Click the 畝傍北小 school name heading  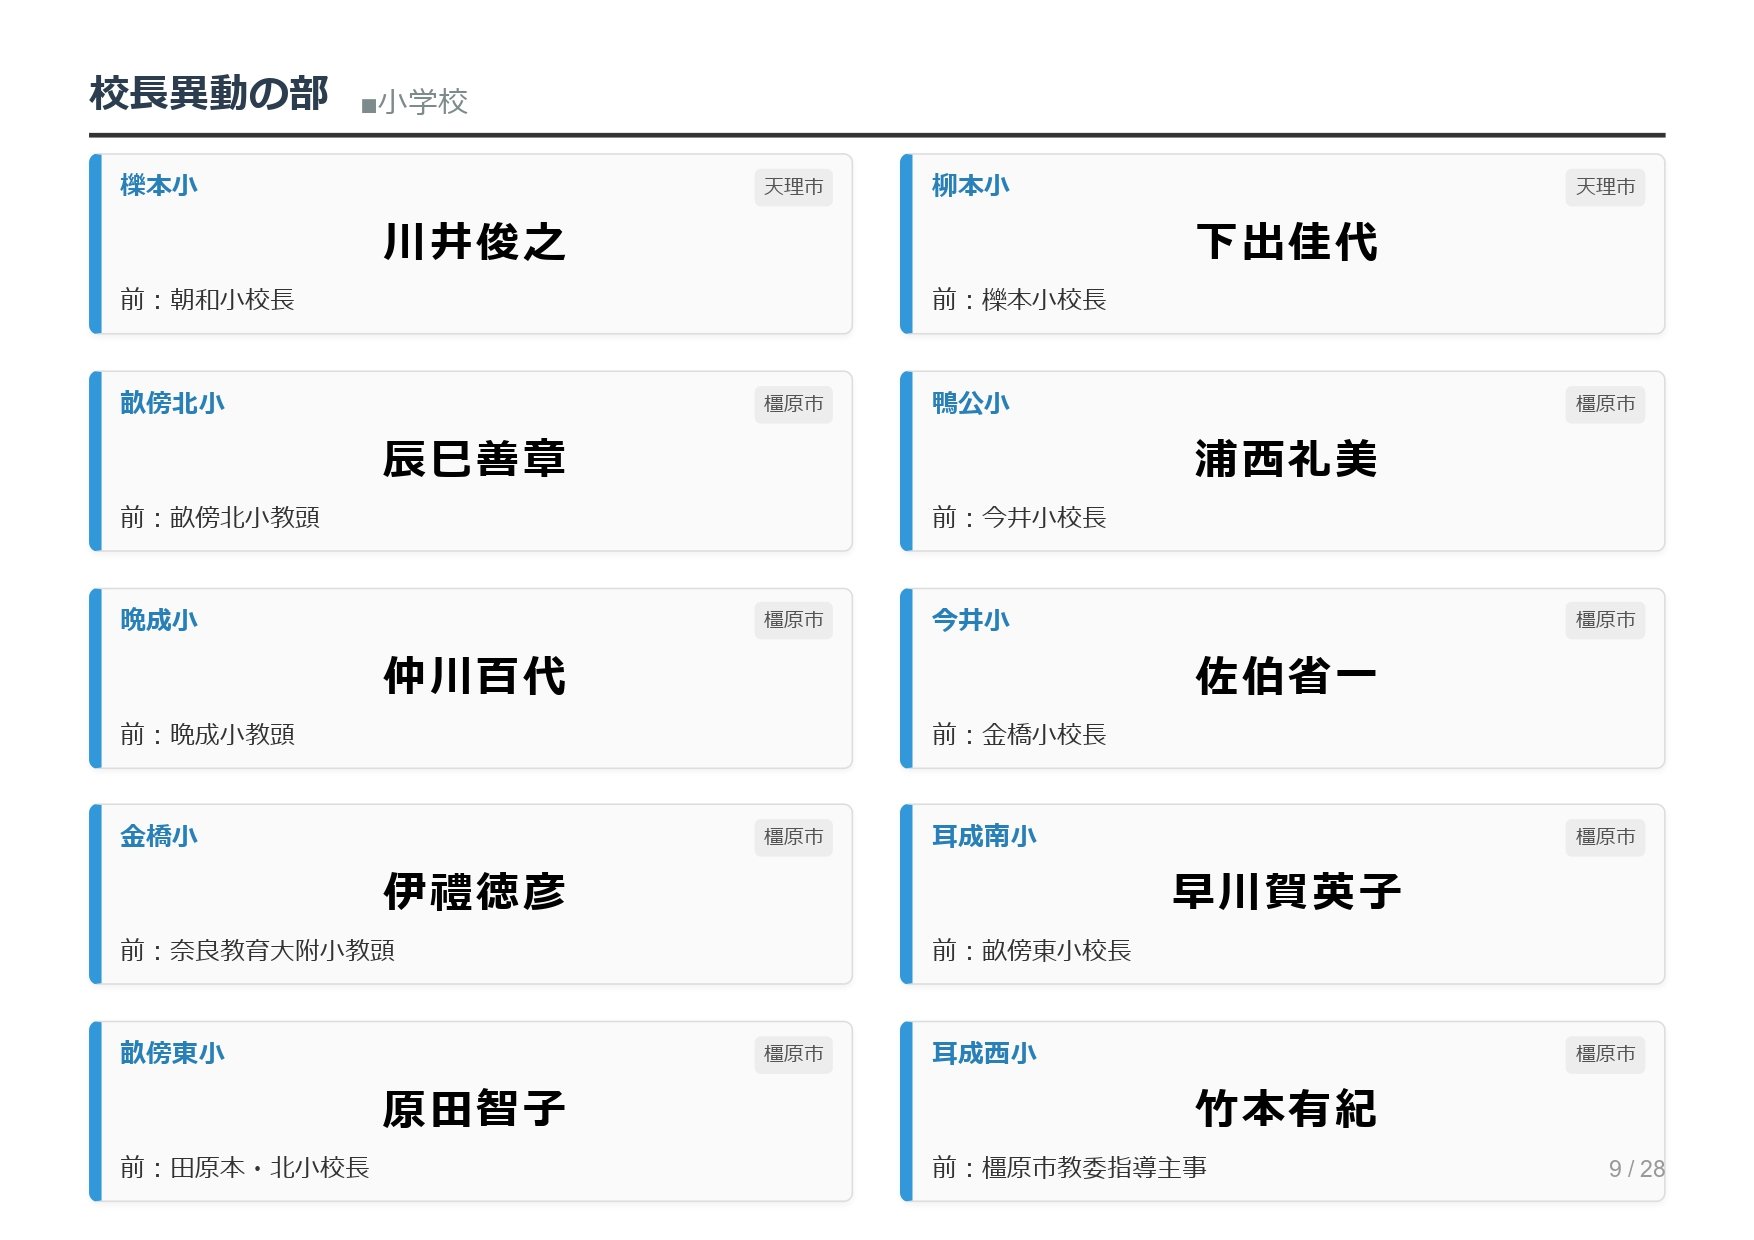click(172, 403)
